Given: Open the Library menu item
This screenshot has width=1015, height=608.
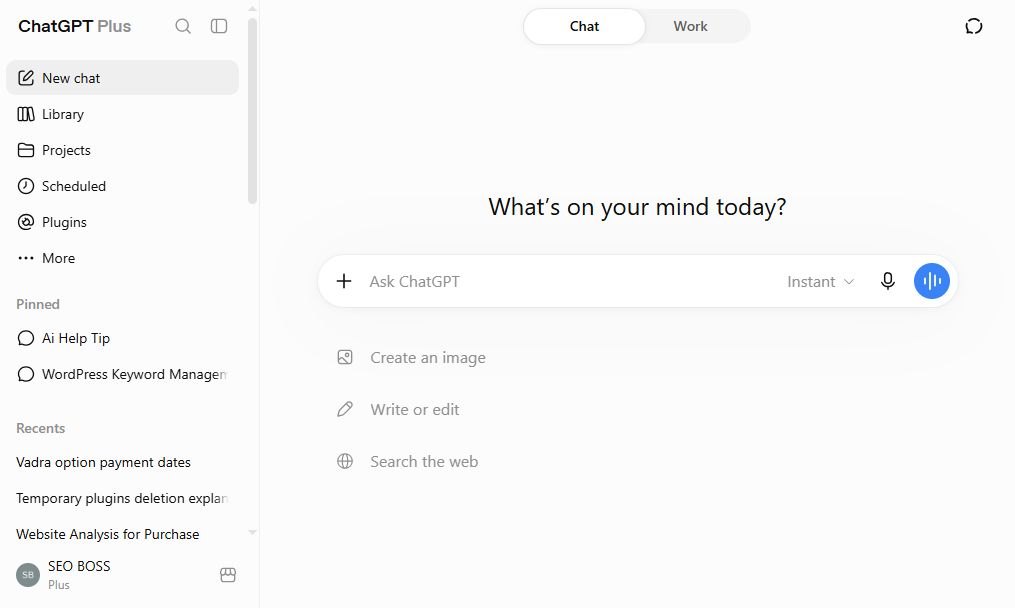Looking at the screenshot, I should pos(122,114).
